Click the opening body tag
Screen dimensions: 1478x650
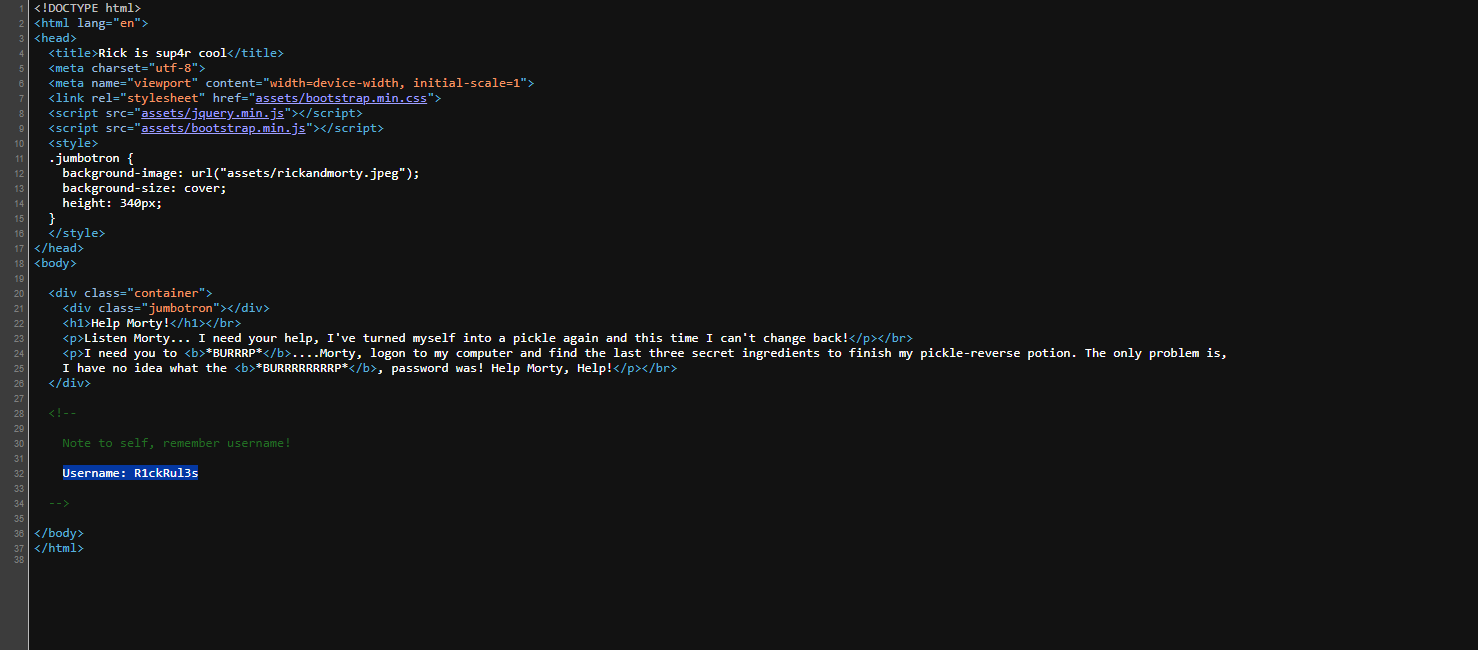coord(55,263)
